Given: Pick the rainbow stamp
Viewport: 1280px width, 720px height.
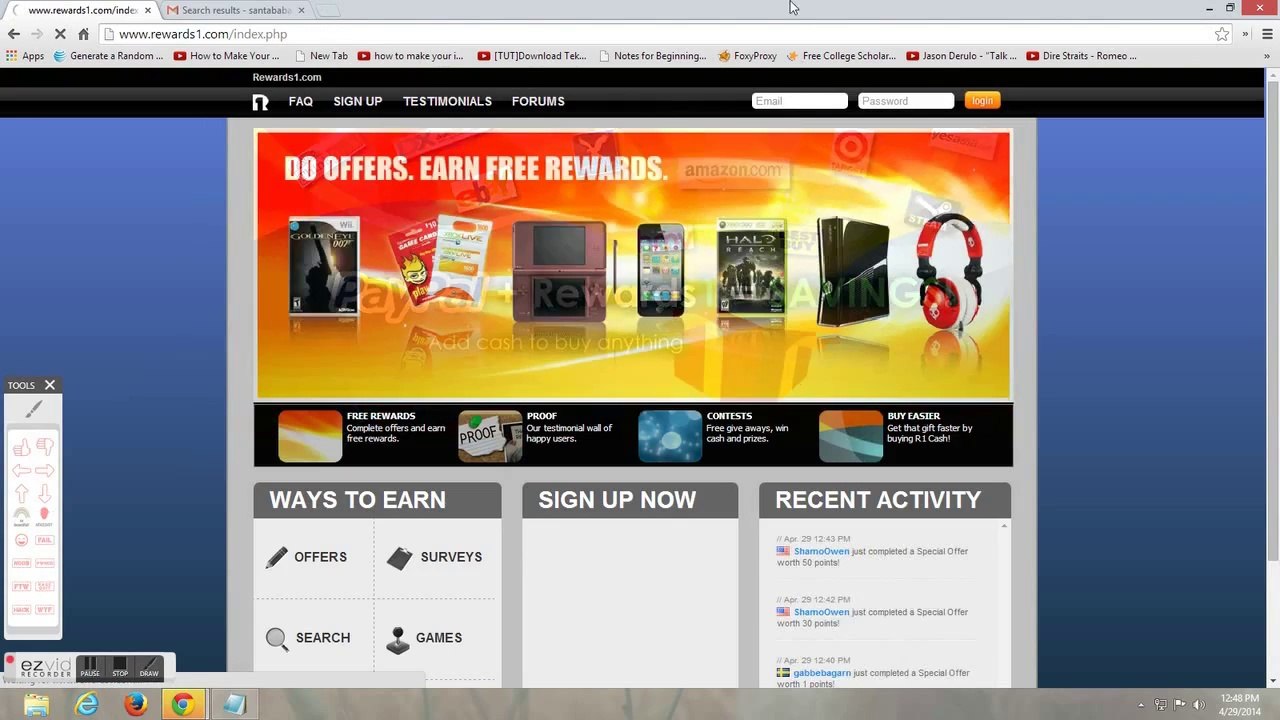Looking at the screenshot, I should [x=22, y=517].
